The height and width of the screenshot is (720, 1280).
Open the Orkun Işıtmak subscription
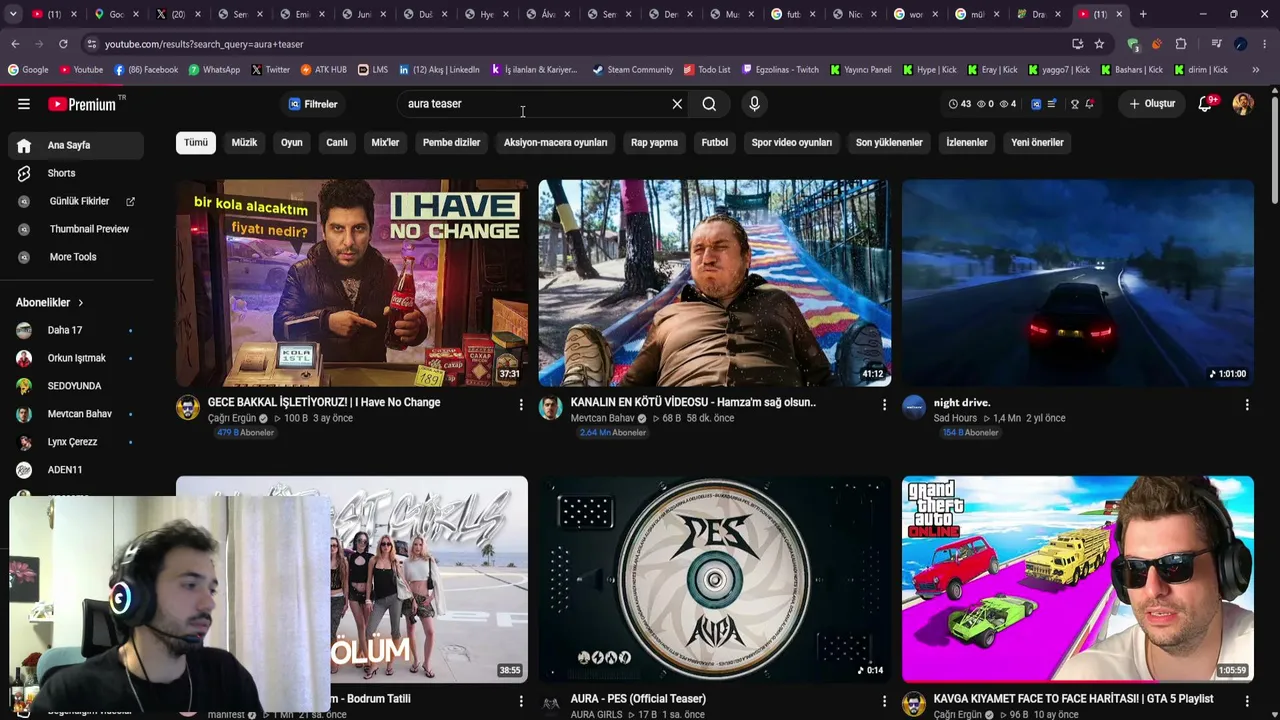[76, 358]
